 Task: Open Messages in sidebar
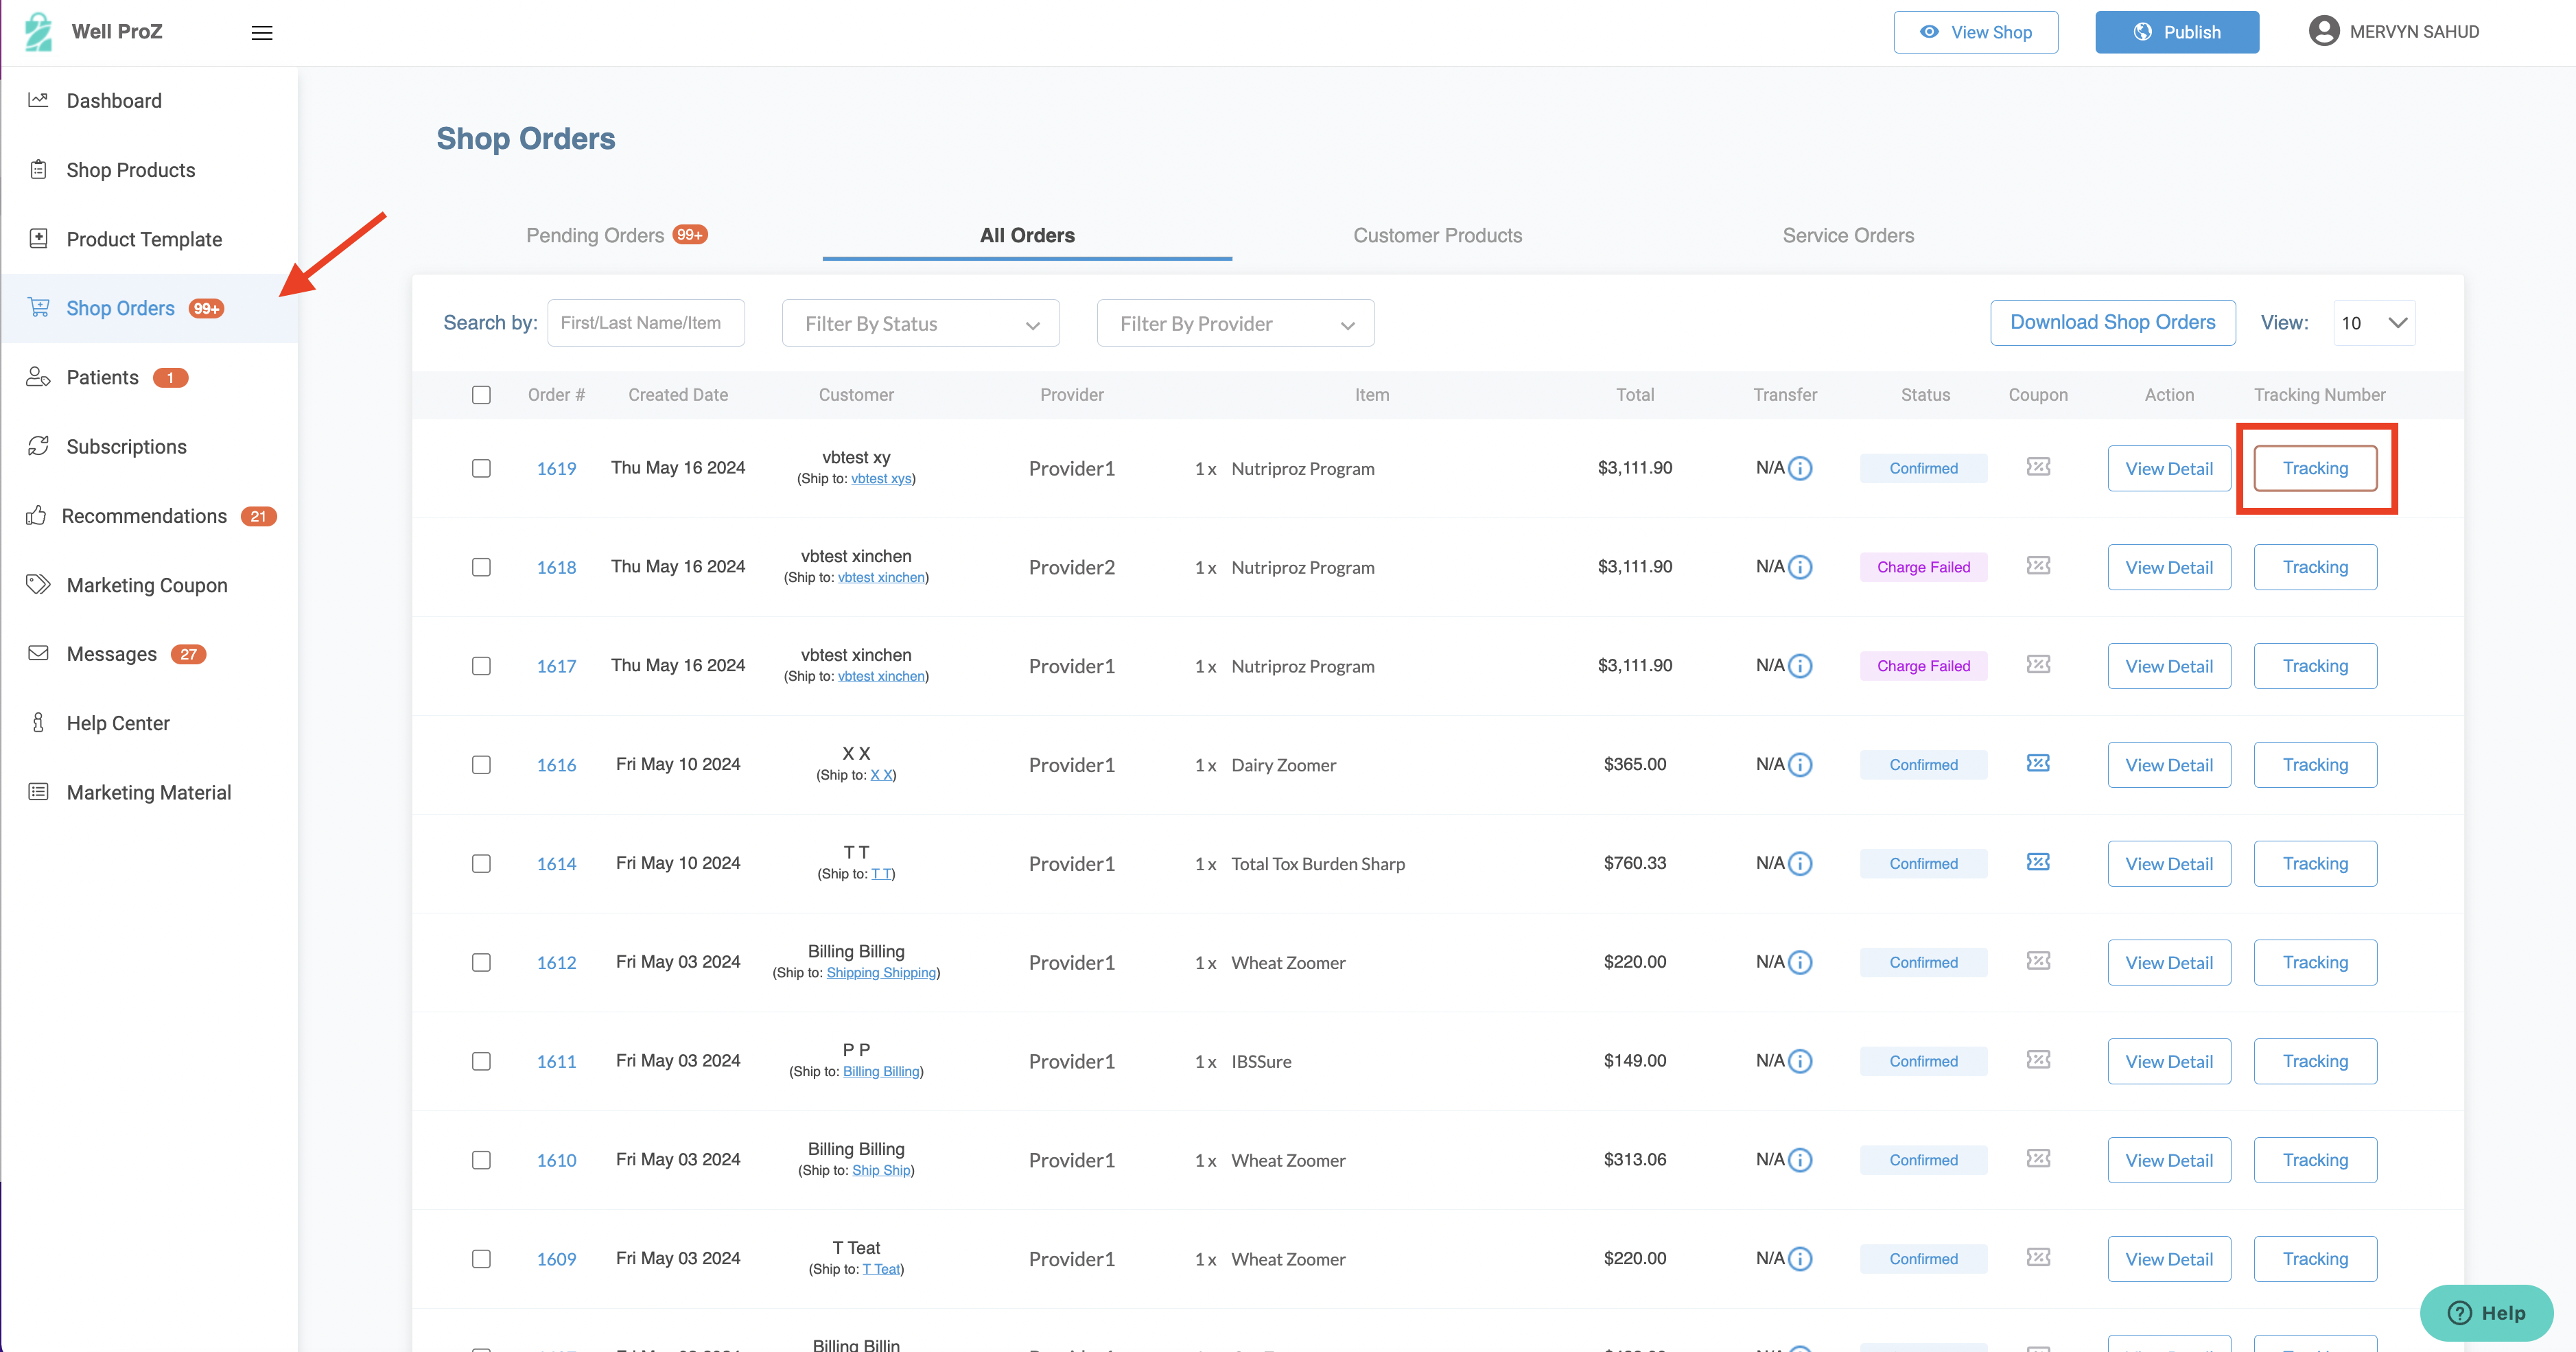coord(112,654)
